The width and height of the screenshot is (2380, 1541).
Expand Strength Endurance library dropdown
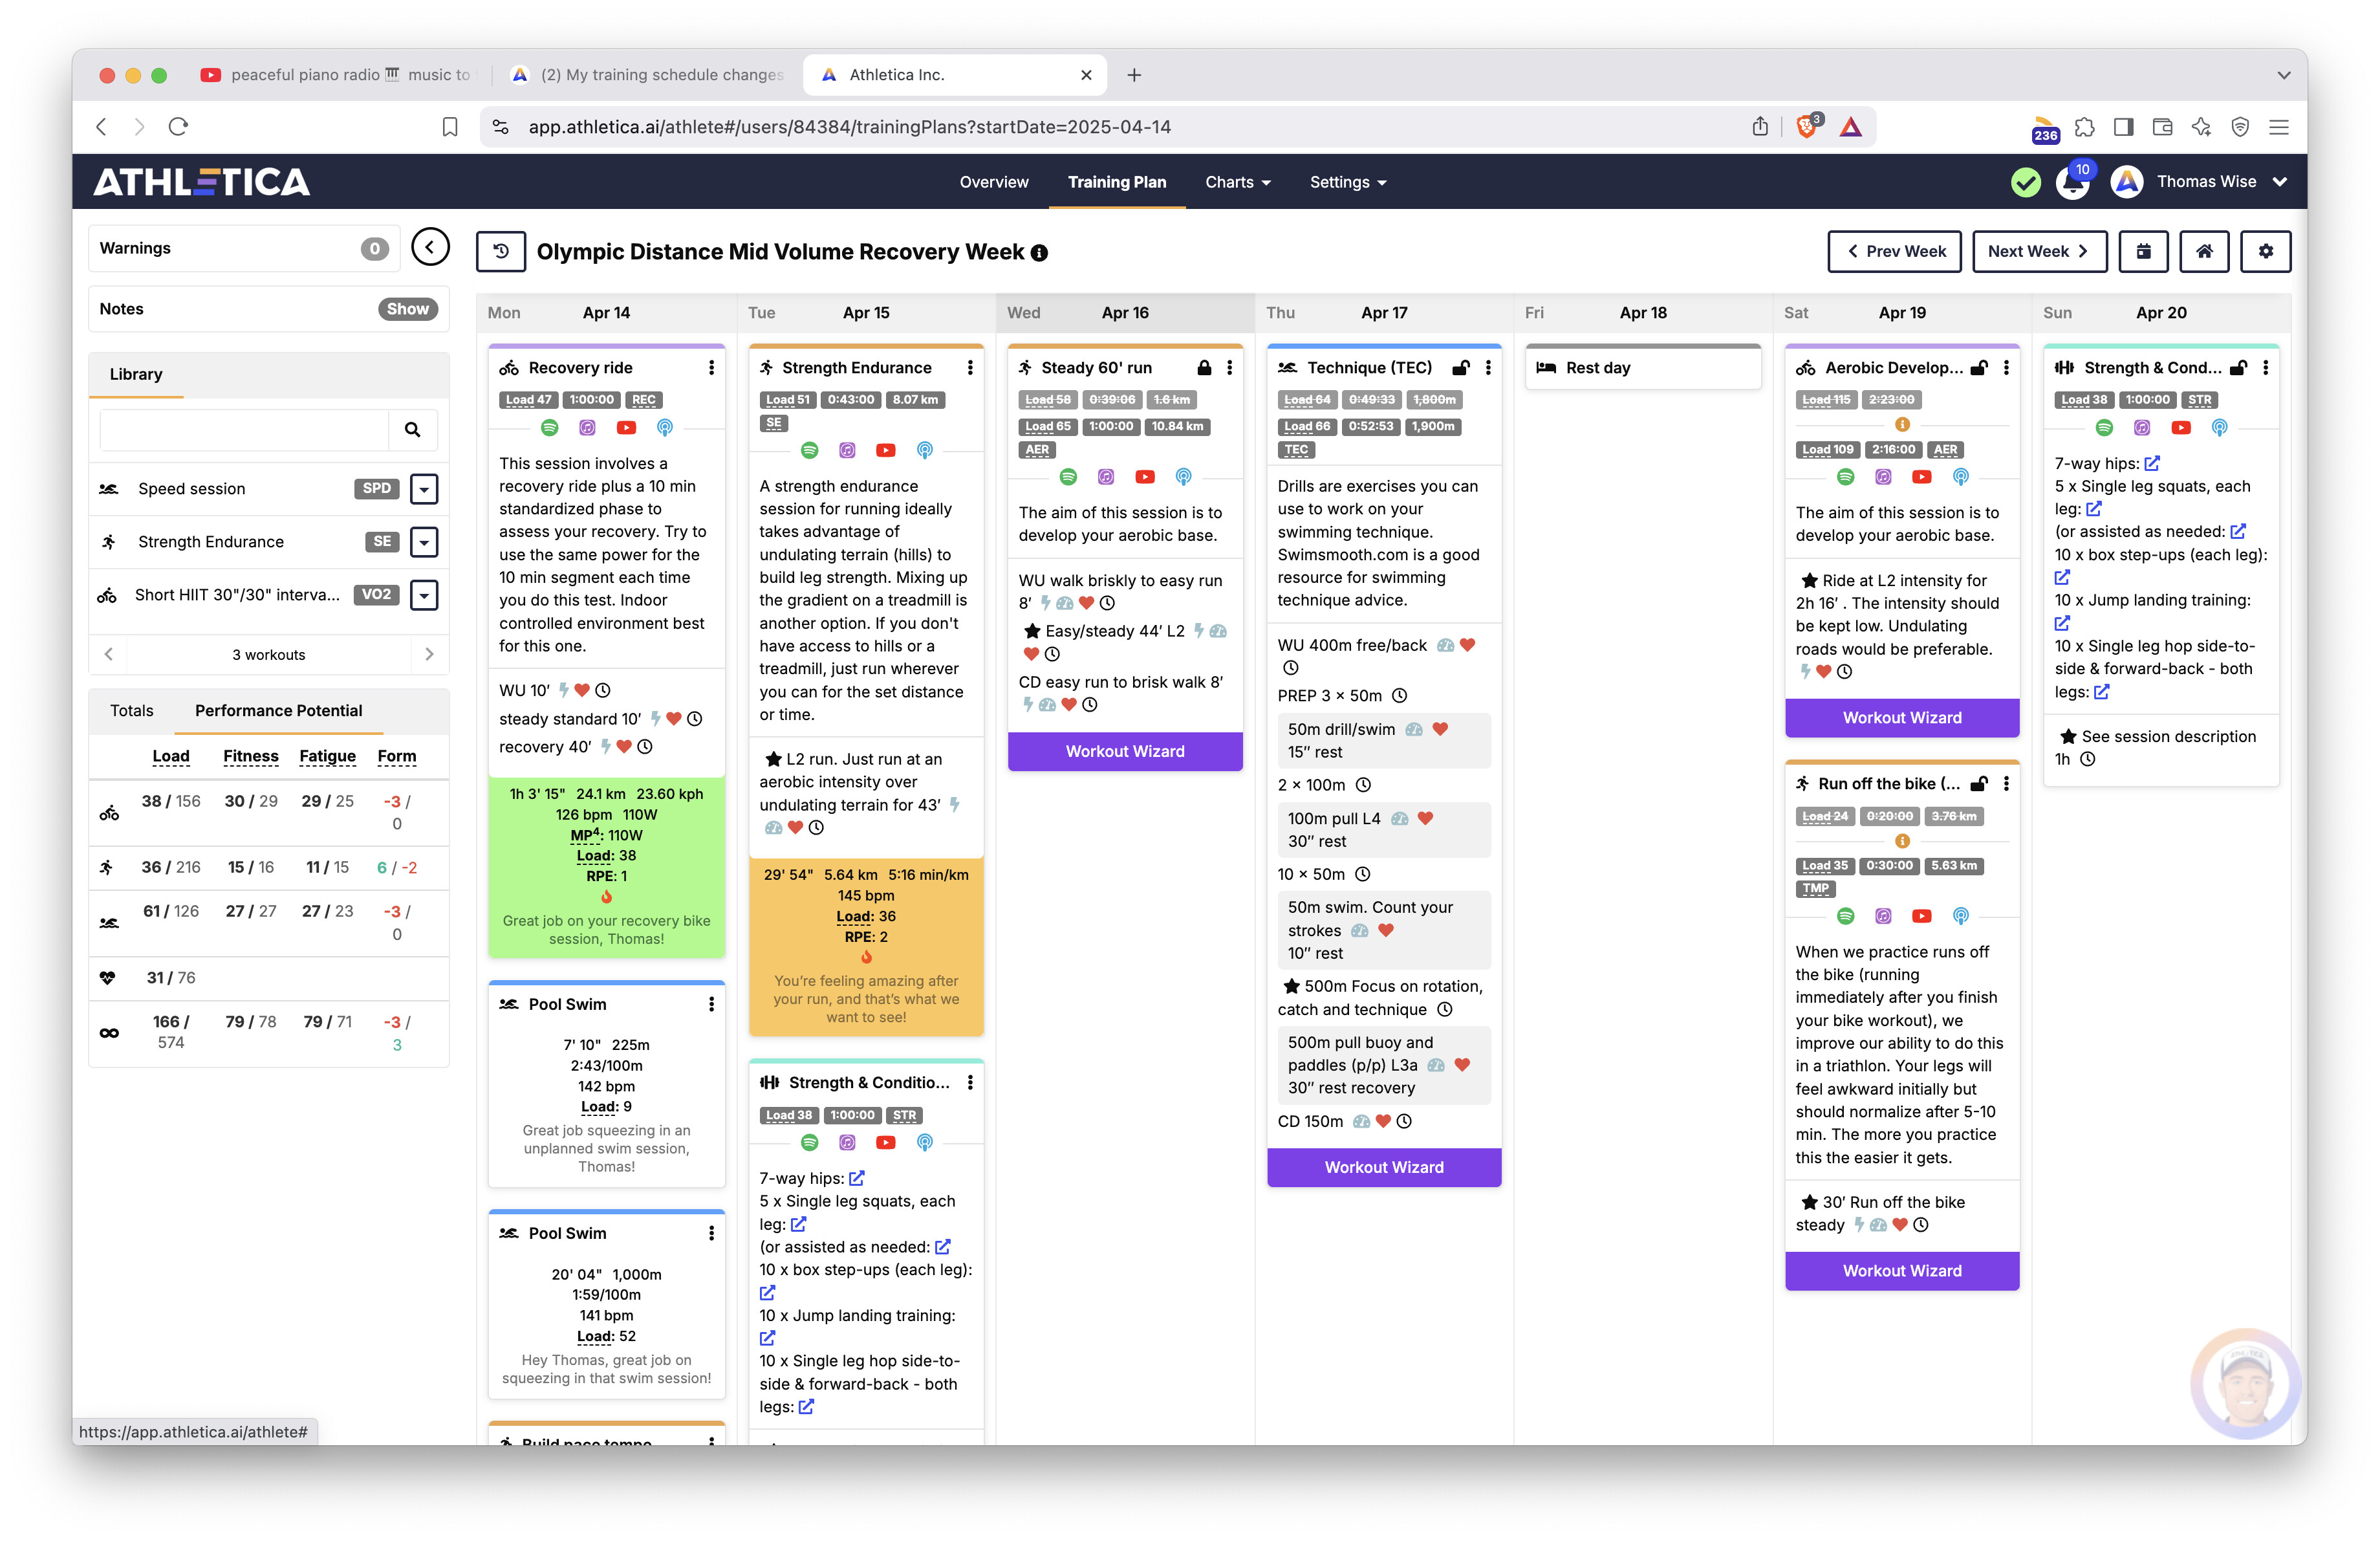coord(424,542)
